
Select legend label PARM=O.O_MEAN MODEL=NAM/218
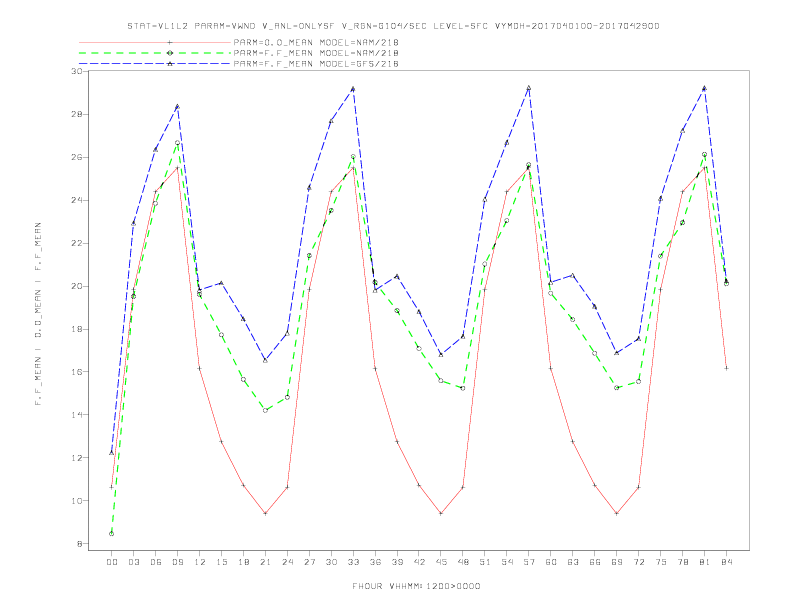click(316, 42)
